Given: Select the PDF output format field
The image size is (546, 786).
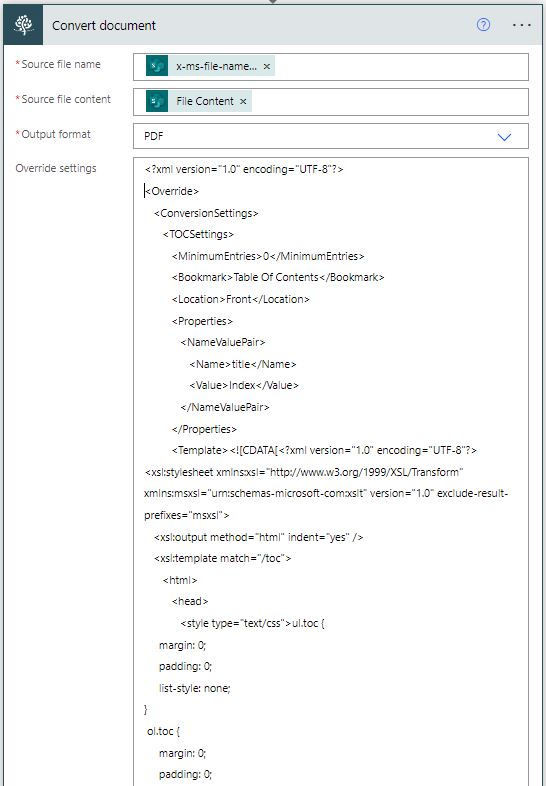Looking at the screenshot, I should (330, 136).
